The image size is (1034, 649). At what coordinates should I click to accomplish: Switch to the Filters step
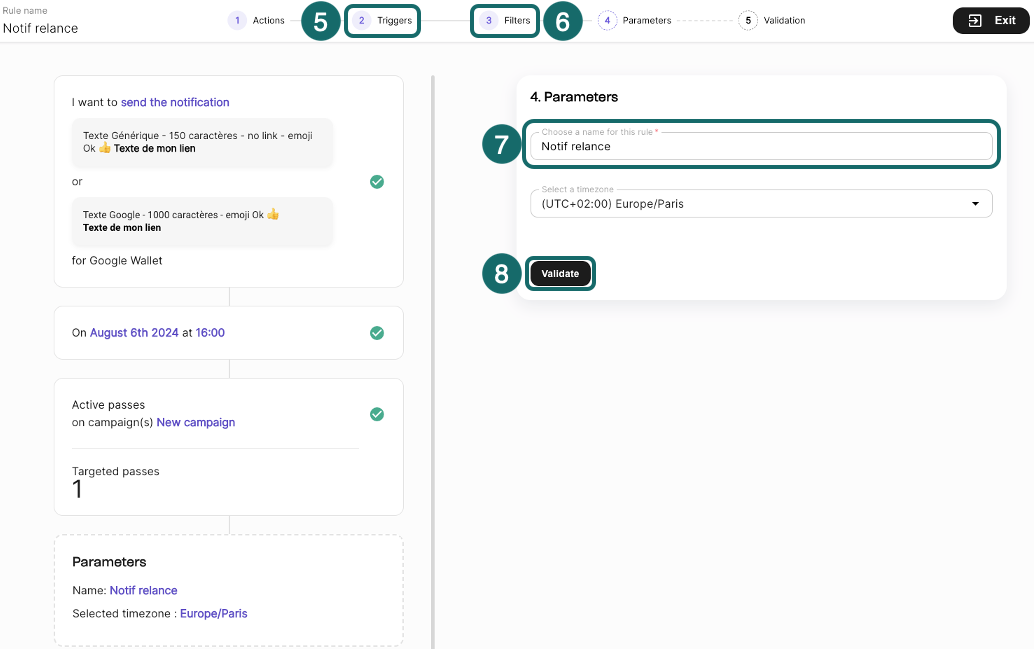[x=505, y=19]
